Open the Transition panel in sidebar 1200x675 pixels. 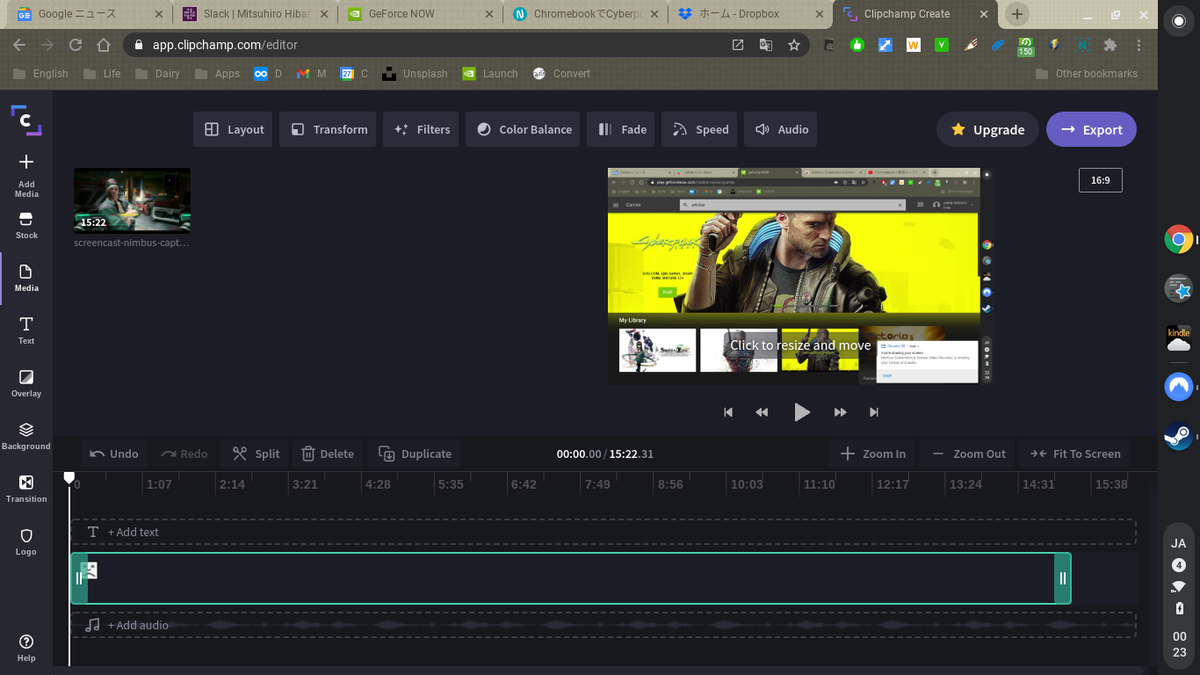(x=26, y=489)
